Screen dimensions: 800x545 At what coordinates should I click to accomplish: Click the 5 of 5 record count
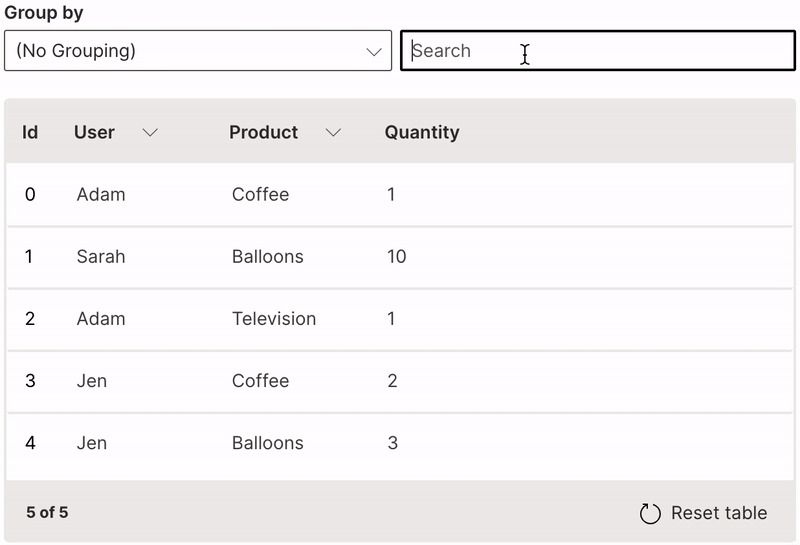(x=47, y=513)
